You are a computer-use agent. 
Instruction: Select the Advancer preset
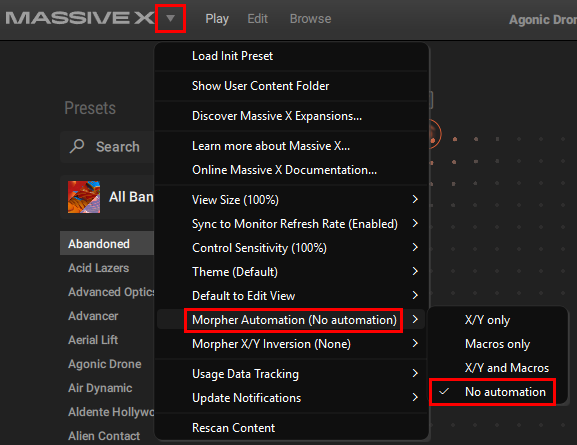point(107,316)
